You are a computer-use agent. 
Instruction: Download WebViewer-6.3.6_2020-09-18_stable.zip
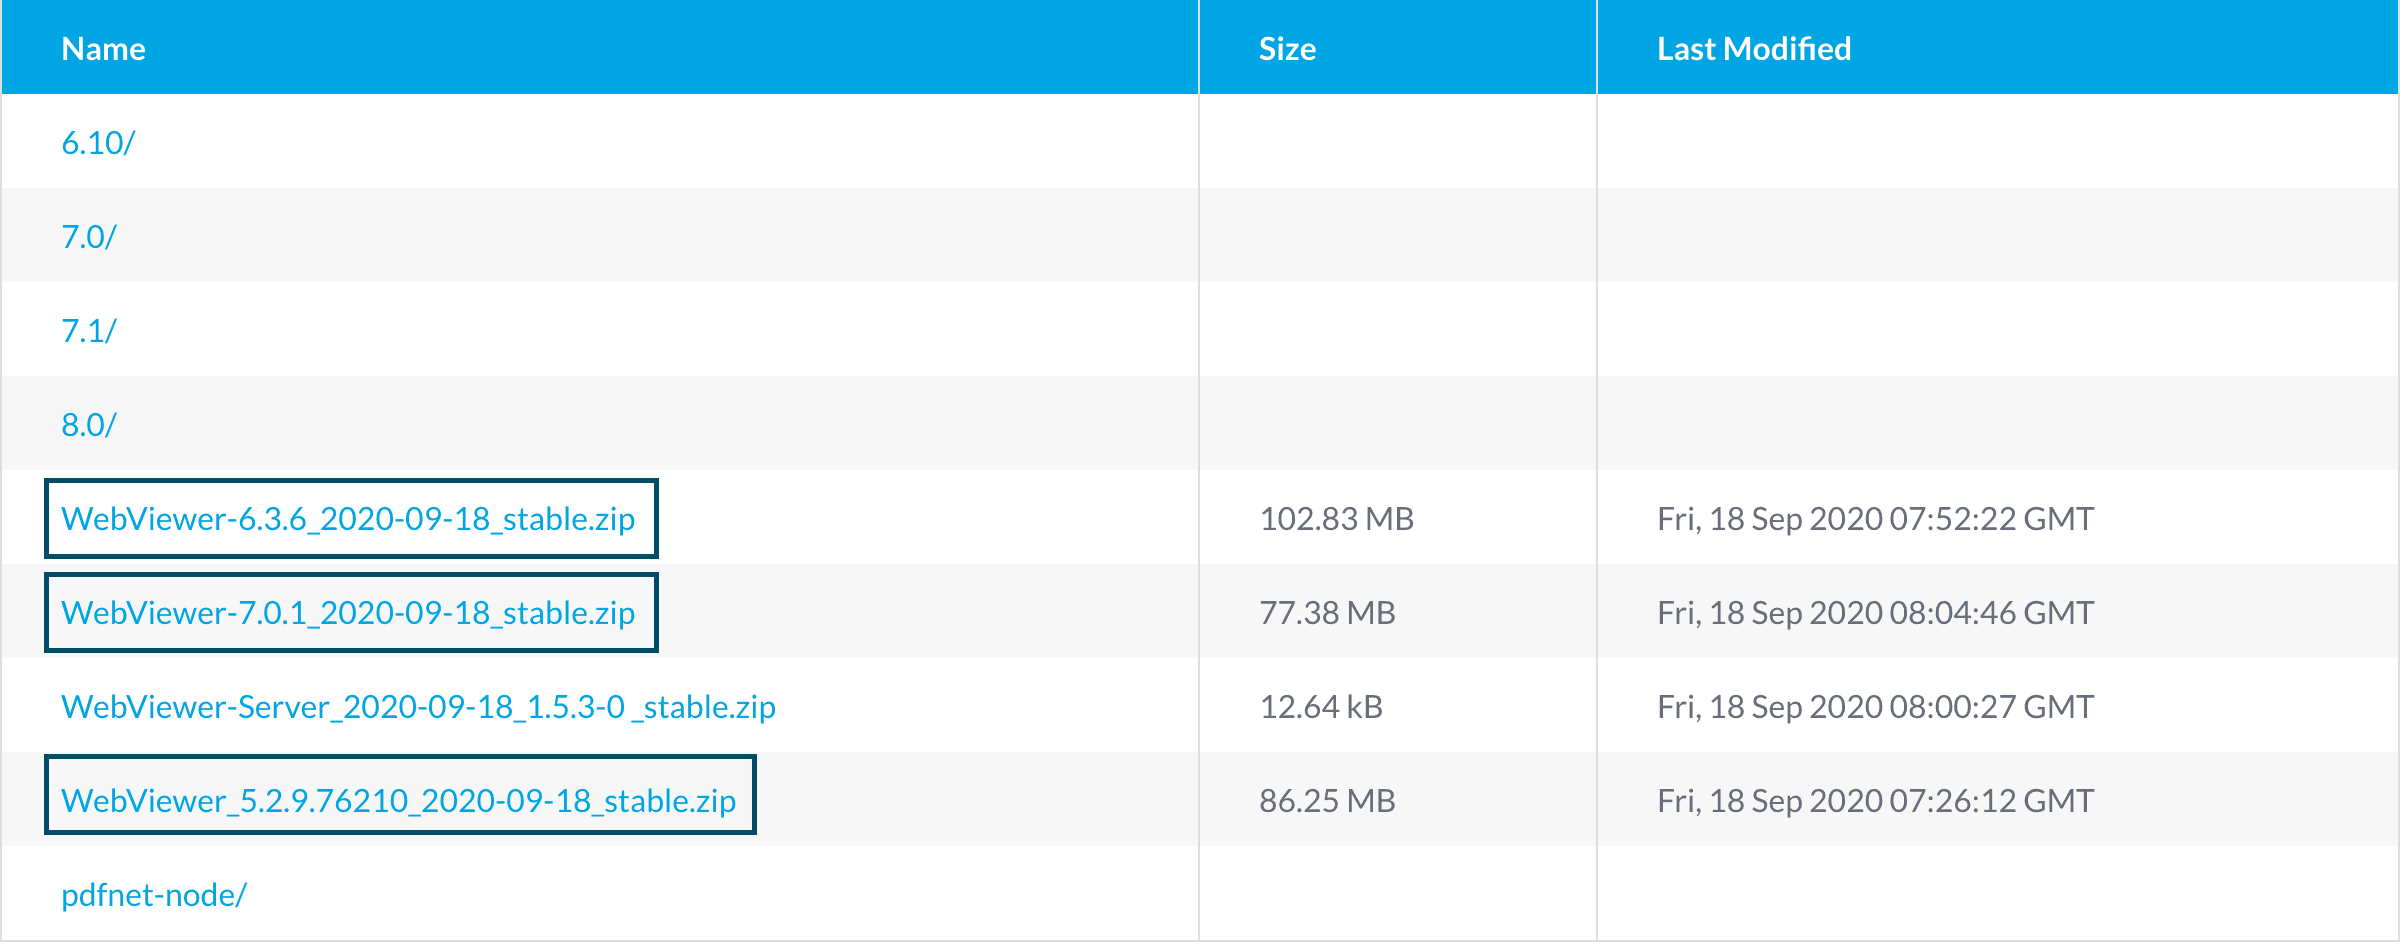(x=348, y=519)
